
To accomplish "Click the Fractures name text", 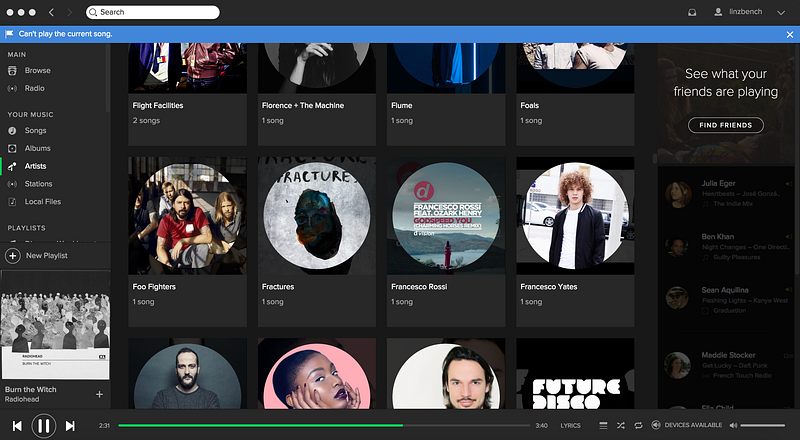I will (278, 287).
